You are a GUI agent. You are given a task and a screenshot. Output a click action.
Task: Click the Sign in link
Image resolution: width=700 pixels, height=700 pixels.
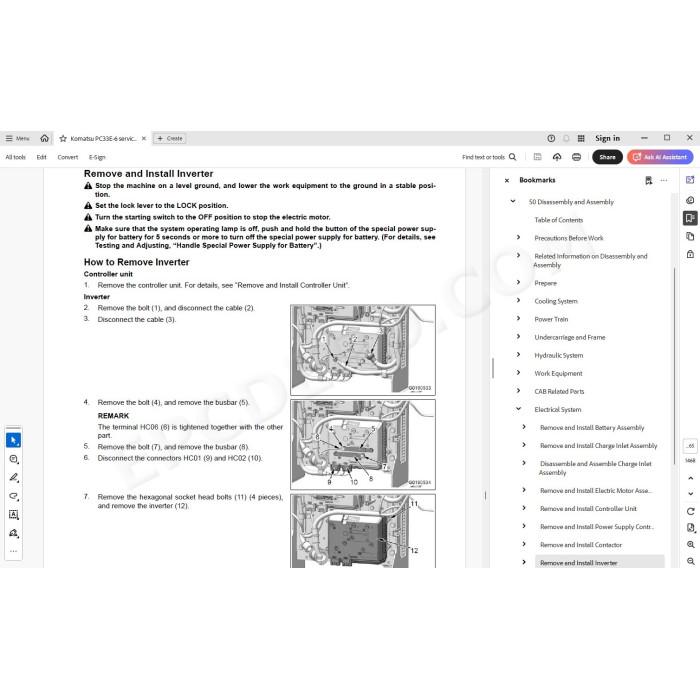(607, 138)
